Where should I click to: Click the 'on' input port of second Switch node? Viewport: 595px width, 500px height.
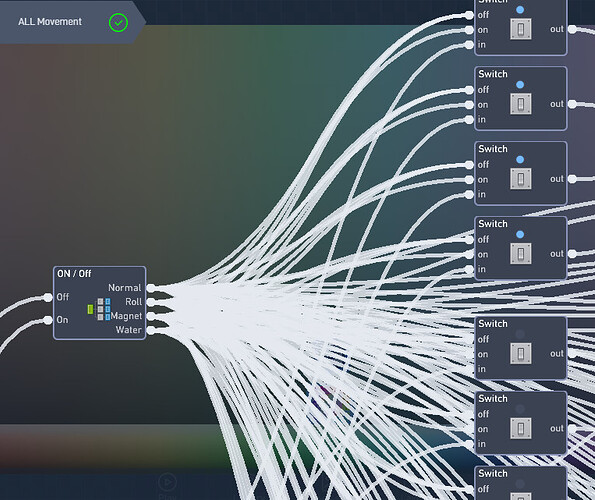pyautogui.click(x=469, y=105)
